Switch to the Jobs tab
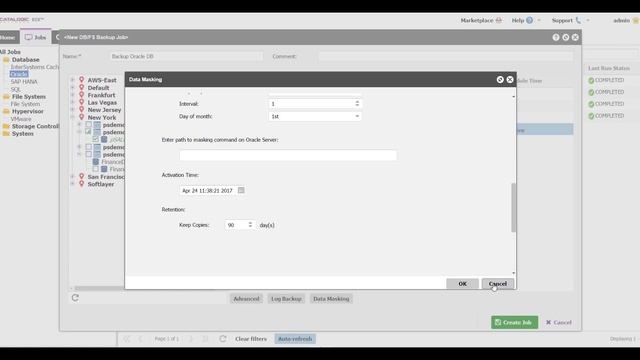Screen dimensions: 640x360 click(36, 37)
